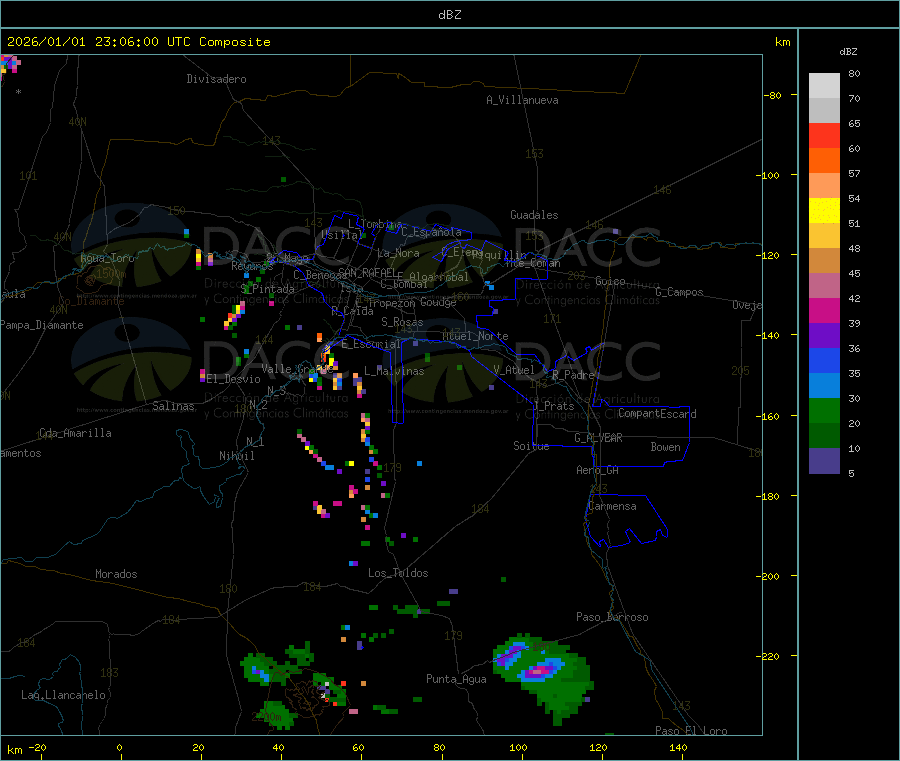Select the purple 36 dBZ legend swatch
Image resolution: width=900 pixels, height=761 pixels.
point(824,336)
